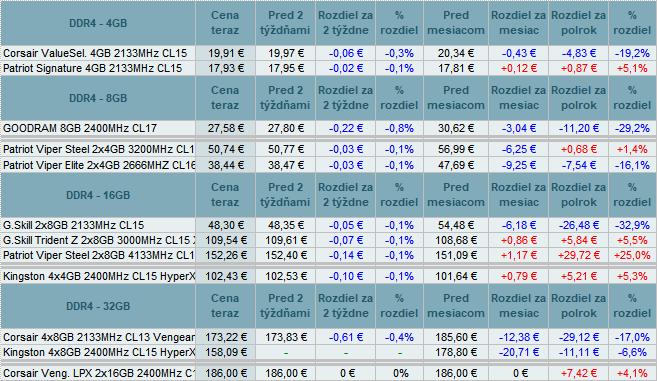Click the +5,84 € value for G.Skill Trident Z
This screenshot has width=657, height=381.
click(578, 240)
